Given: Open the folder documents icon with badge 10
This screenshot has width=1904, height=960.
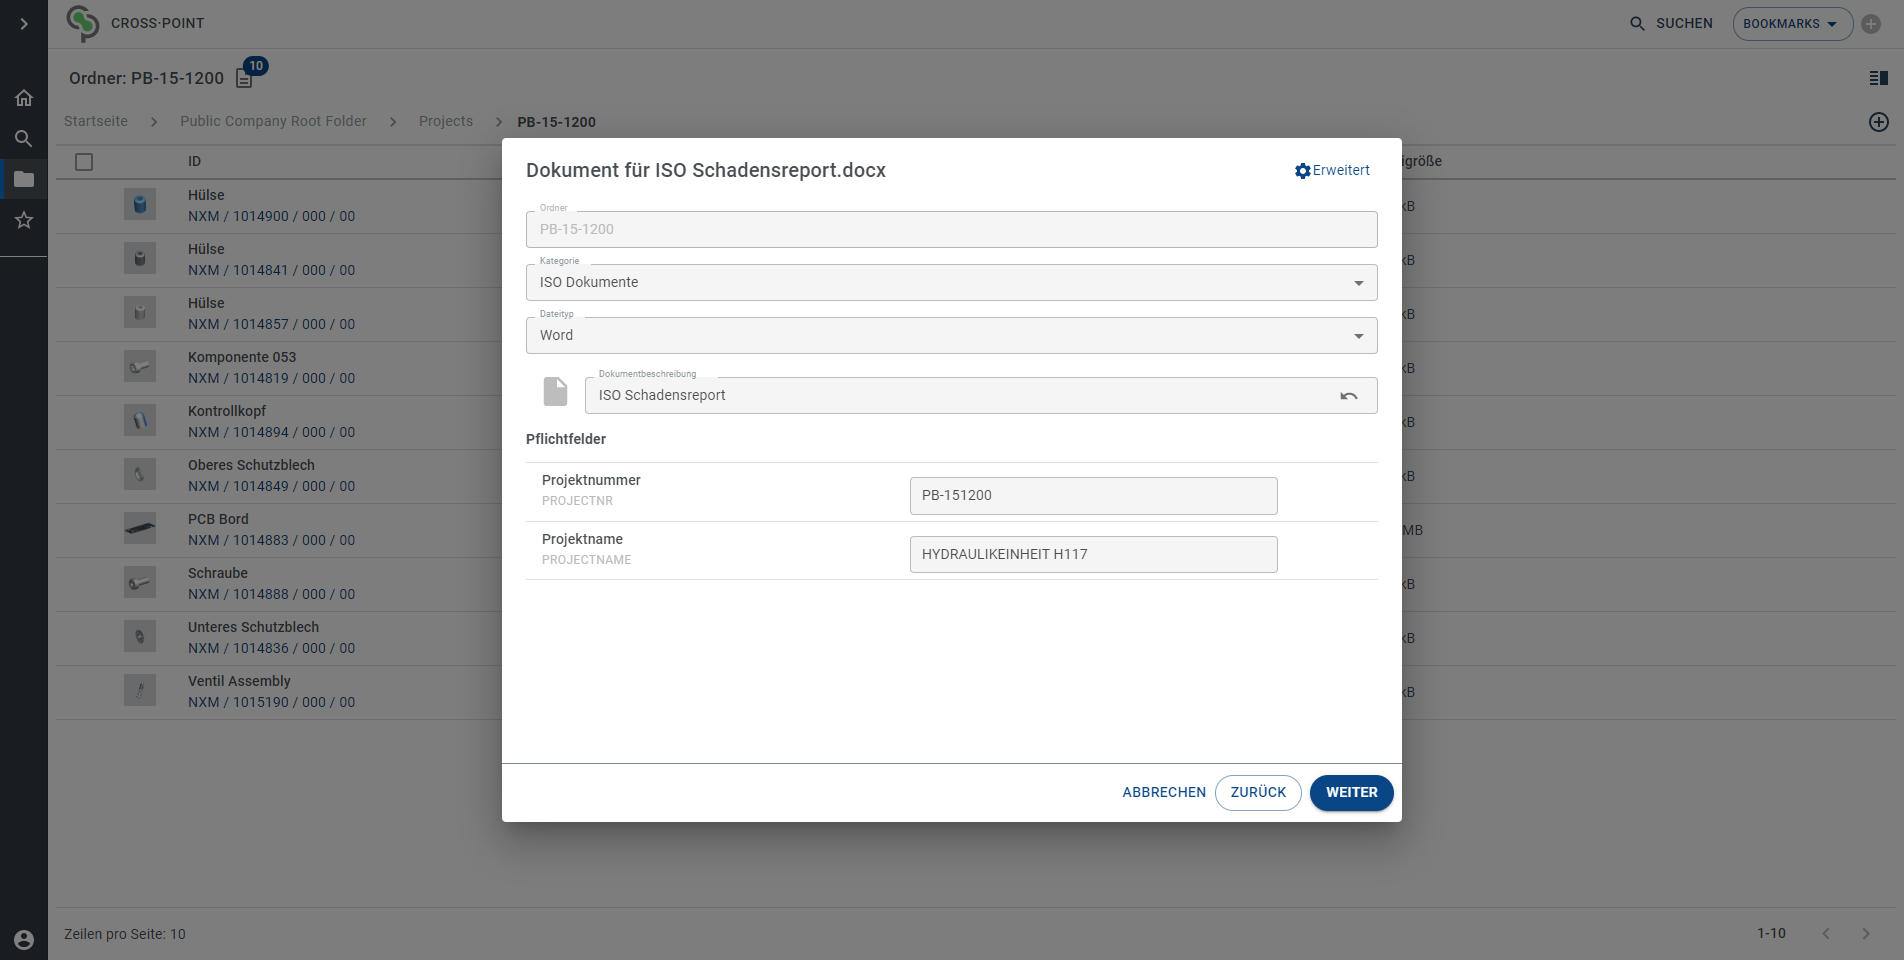Looking at the screenshot, I should pyautogui.click(x=245, y=78).
